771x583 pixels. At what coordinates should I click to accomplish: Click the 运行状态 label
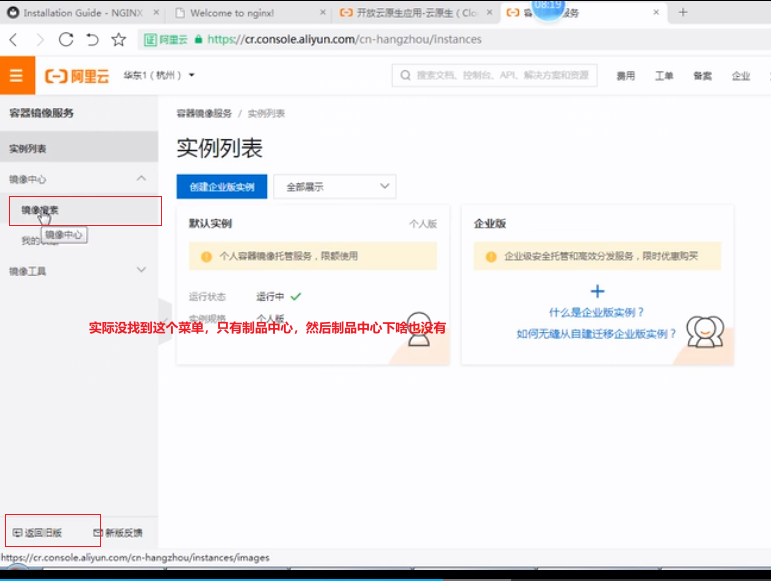[x=207, y=296]
